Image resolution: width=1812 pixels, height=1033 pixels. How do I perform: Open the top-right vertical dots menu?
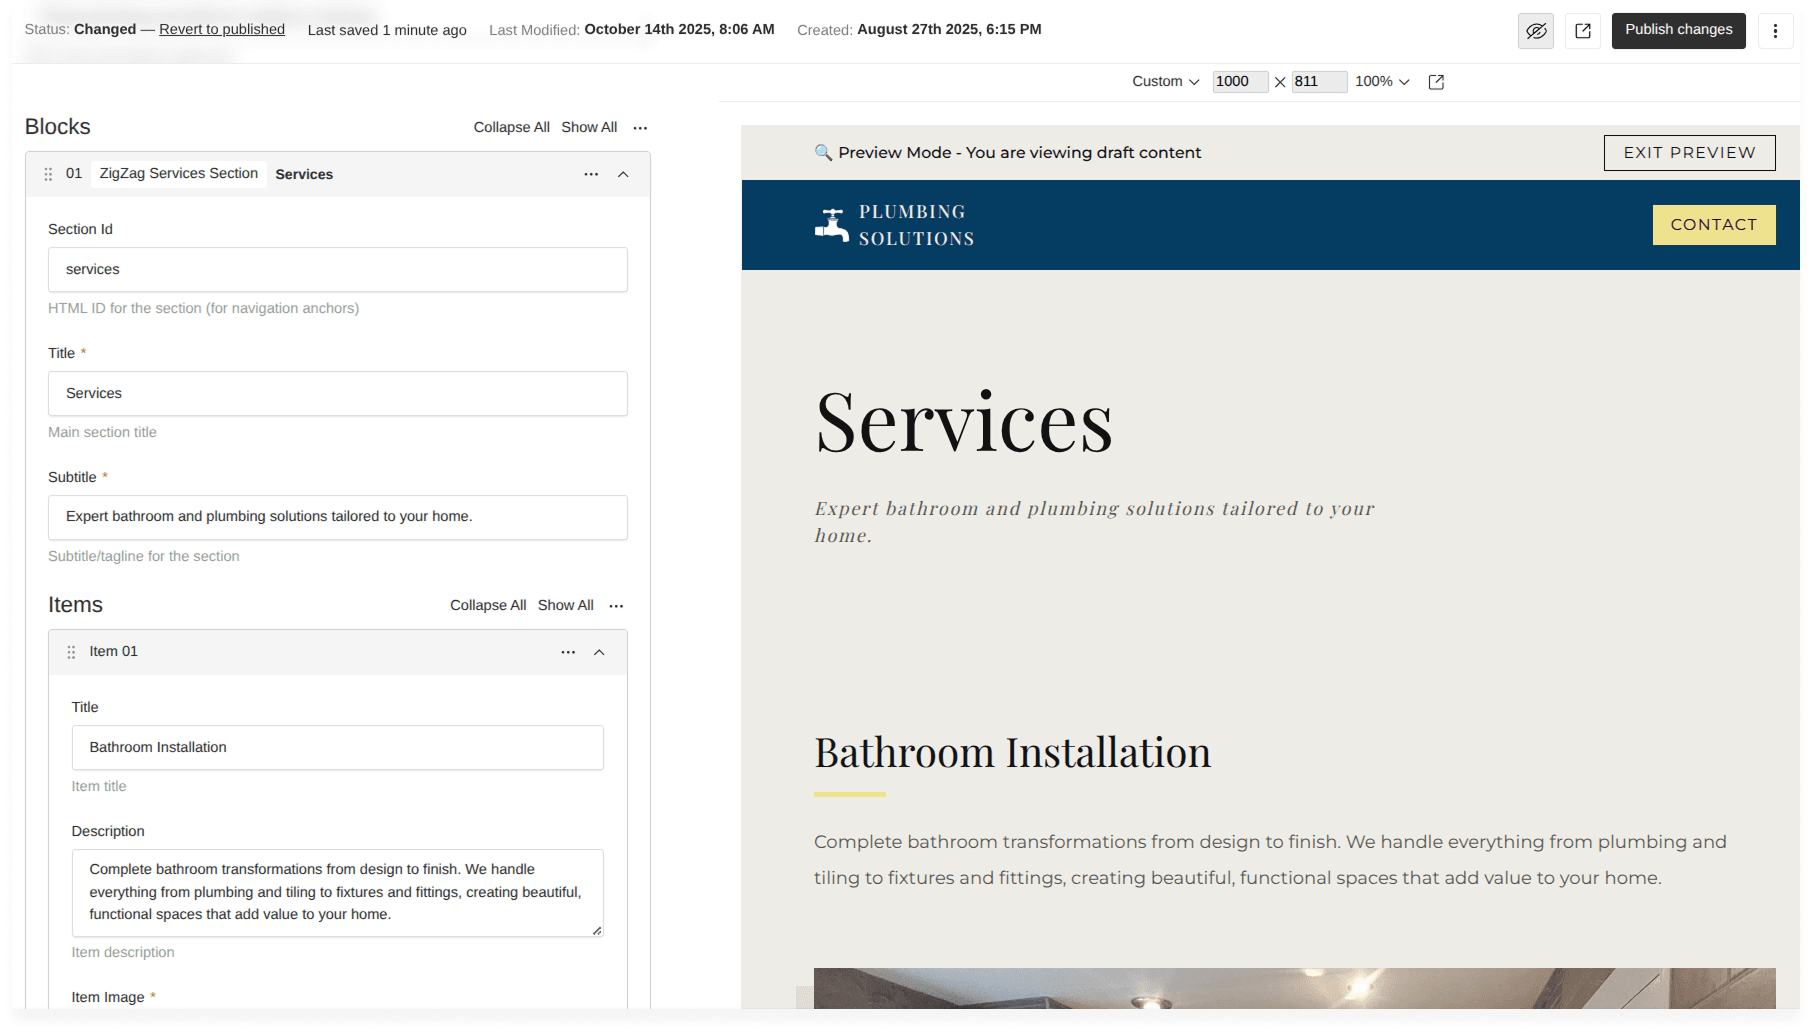pyautogui.click(x=1775, y=31)
